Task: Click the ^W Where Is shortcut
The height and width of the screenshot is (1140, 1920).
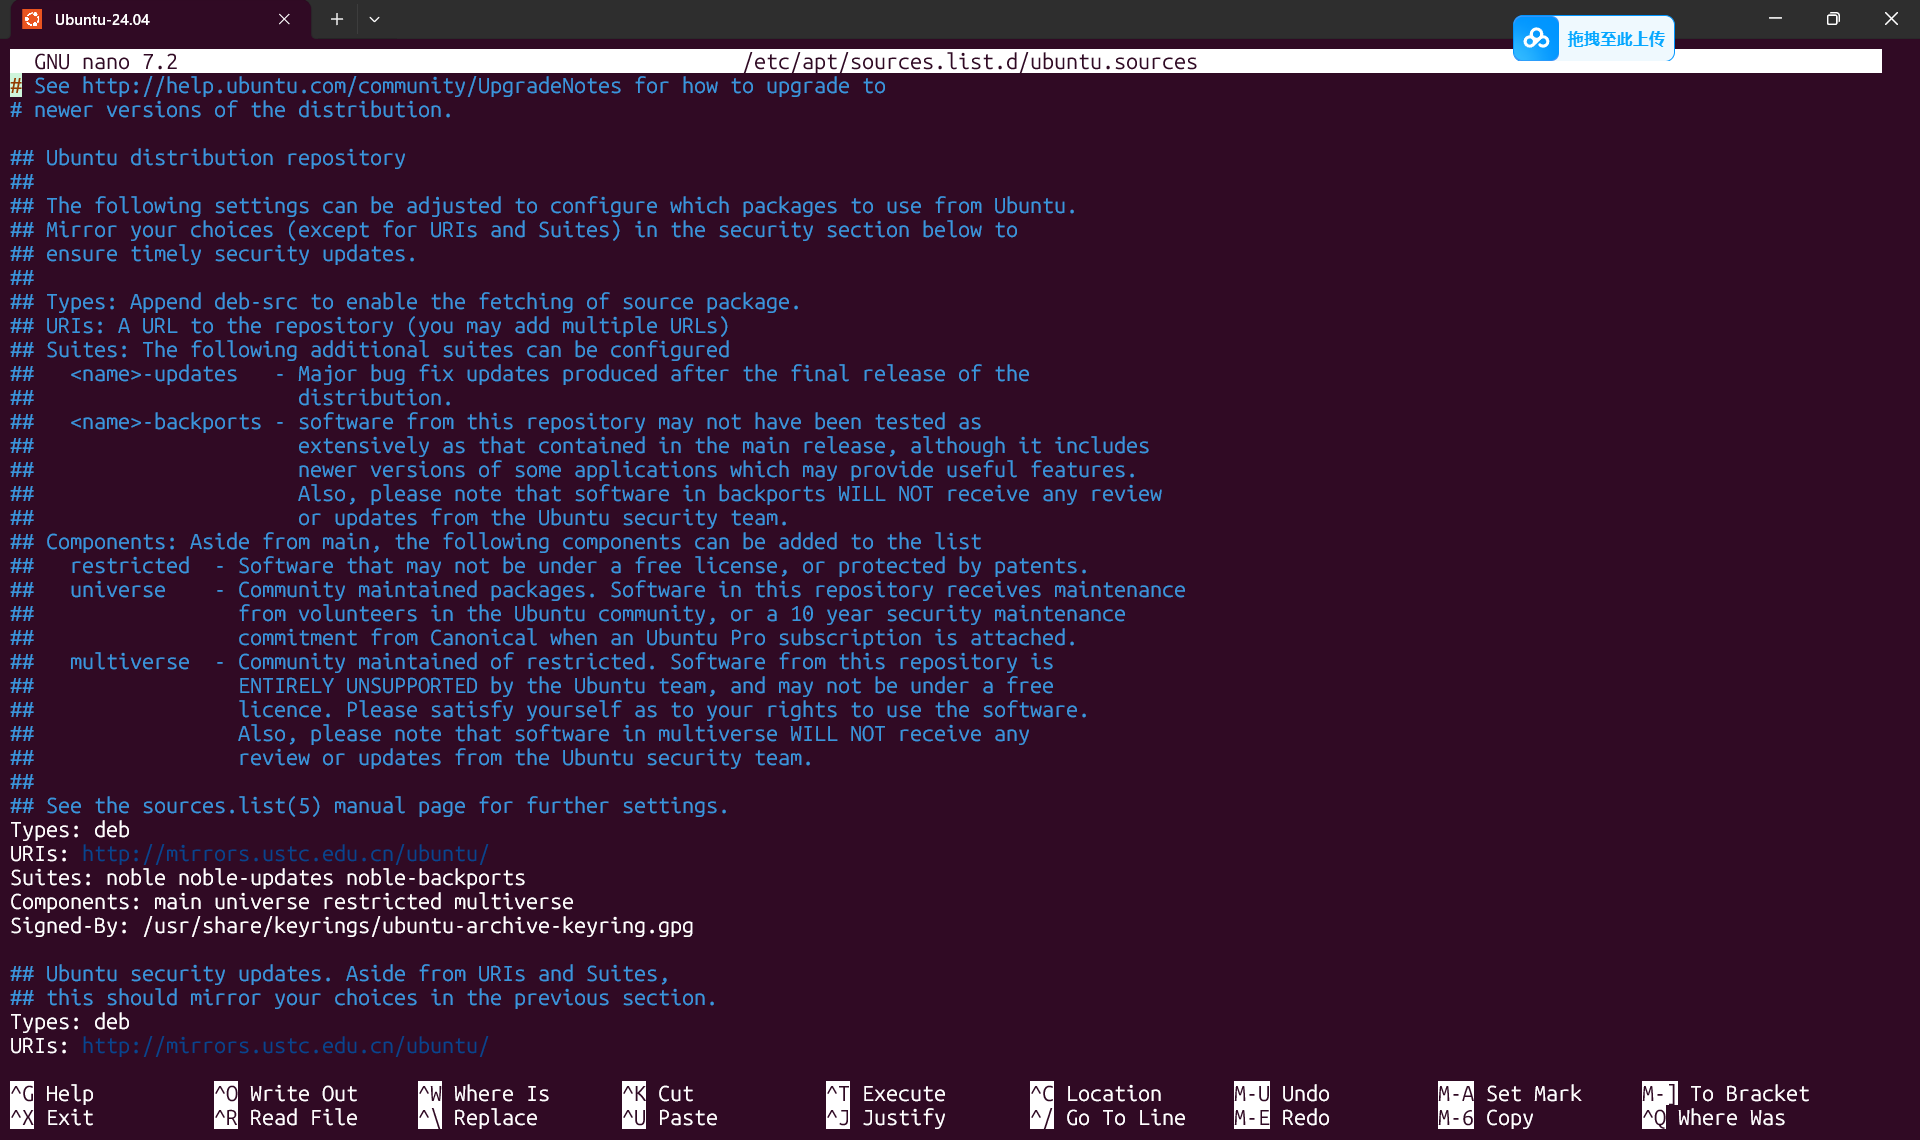Action: 484,1094
